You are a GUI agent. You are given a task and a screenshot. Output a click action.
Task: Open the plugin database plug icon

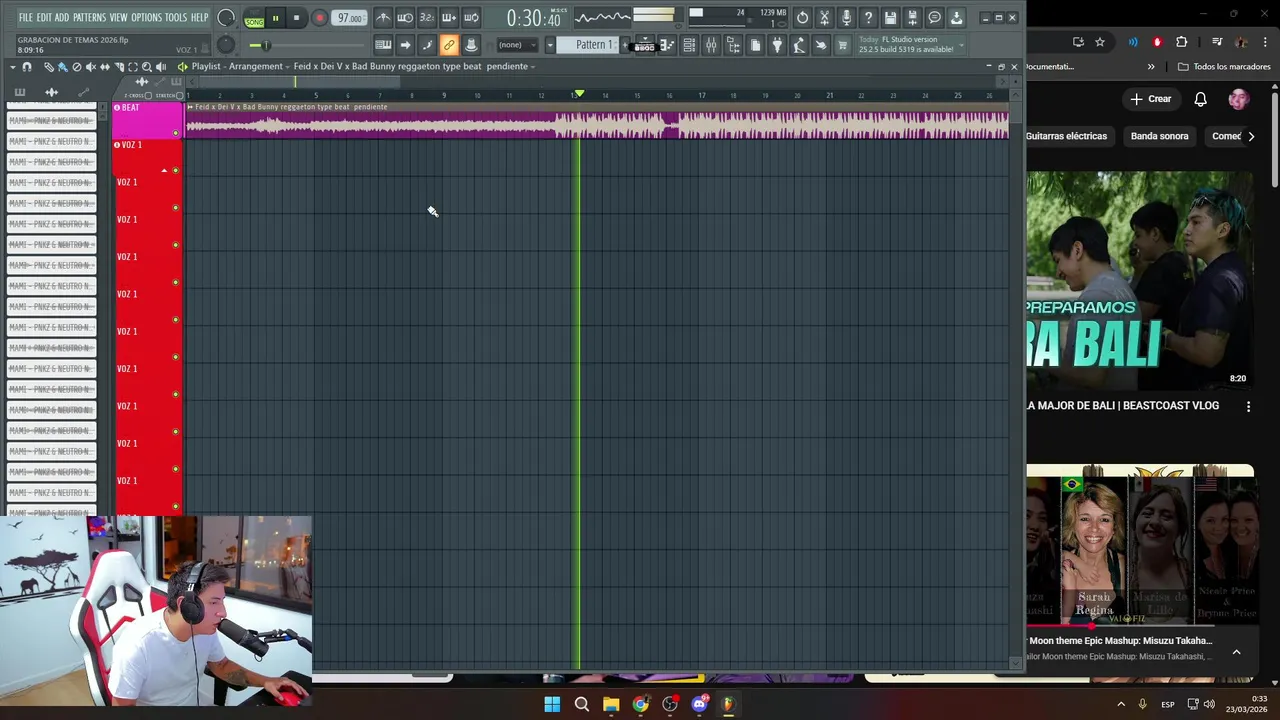click(x=777, y=45)
